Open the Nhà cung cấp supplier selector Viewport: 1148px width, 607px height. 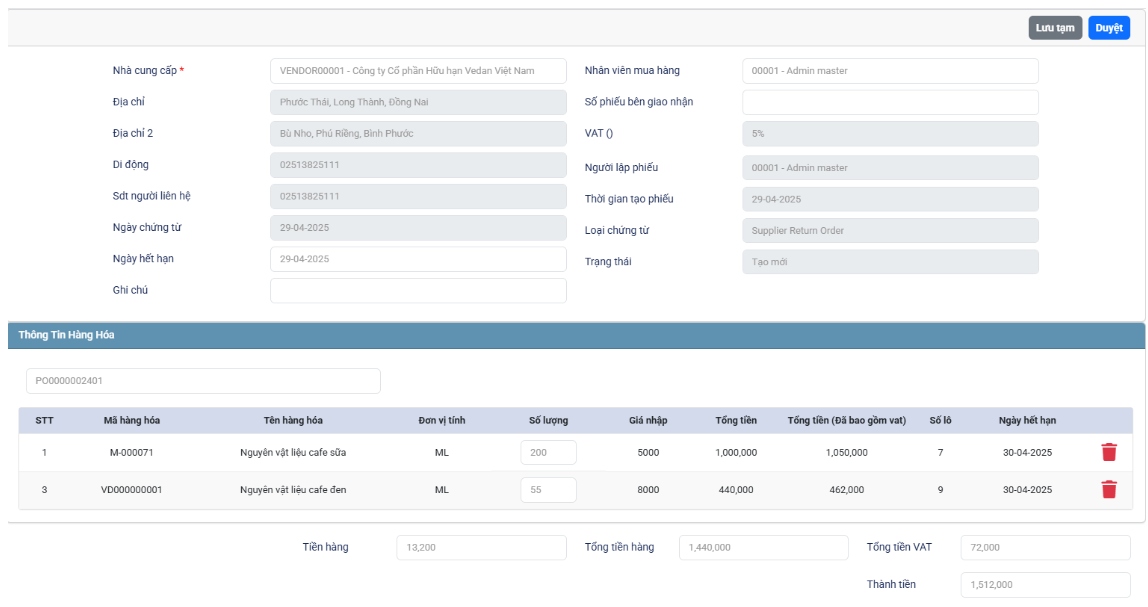coord(418,71)
